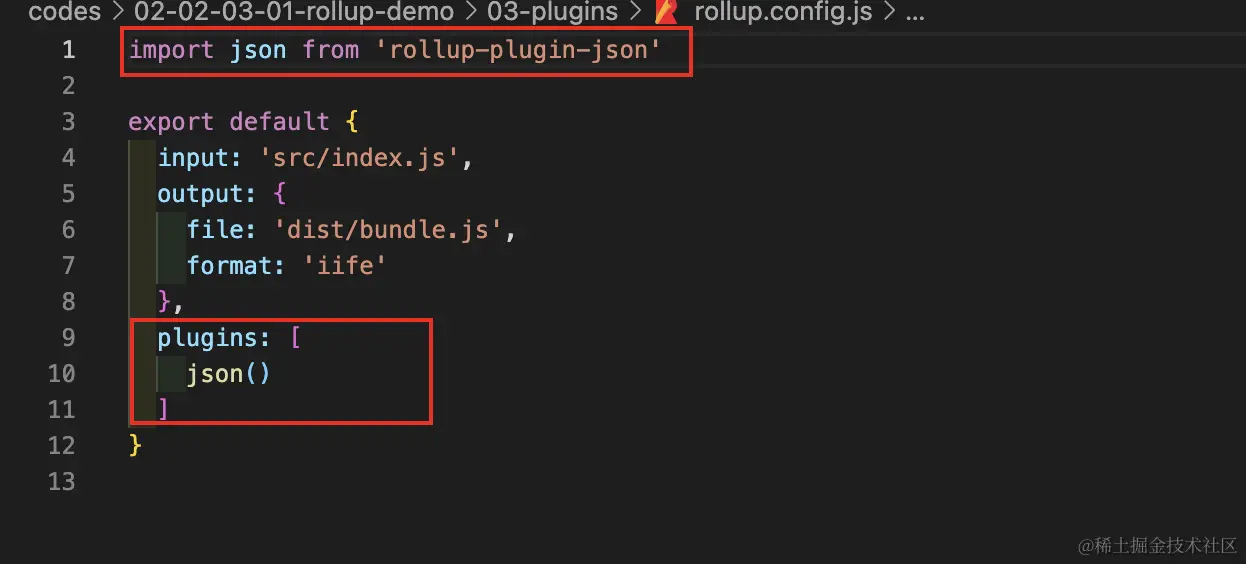The width and height of the screenshot is (1246, 564).
Task: Place cursor on export default keyword
Action: pos(229,122)
